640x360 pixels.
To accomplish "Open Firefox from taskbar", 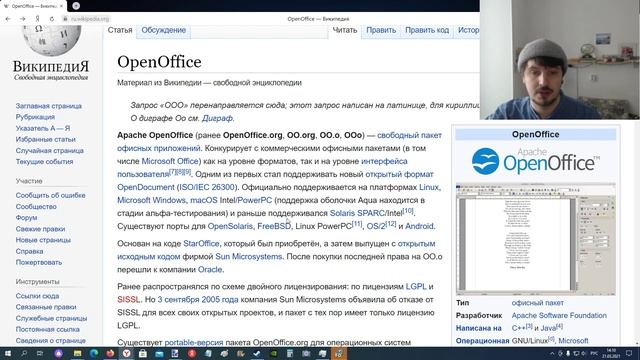I will tap(110, 353).
